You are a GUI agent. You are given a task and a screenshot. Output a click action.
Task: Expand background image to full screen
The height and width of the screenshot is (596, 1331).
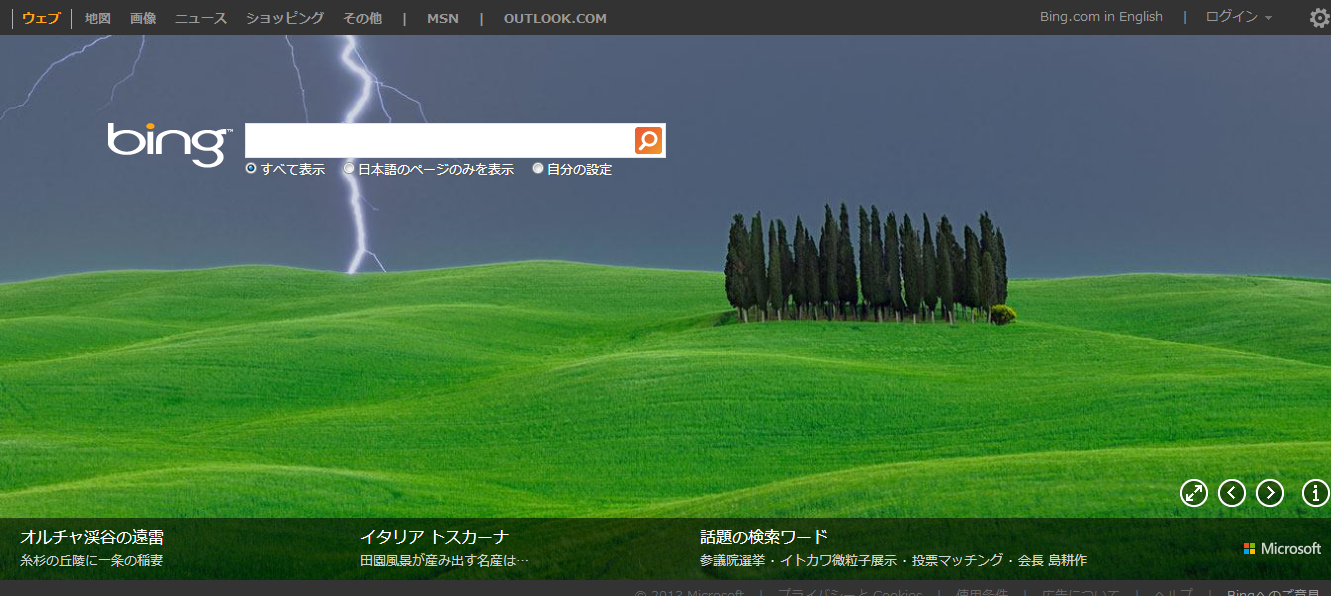tap(1194, 493)
